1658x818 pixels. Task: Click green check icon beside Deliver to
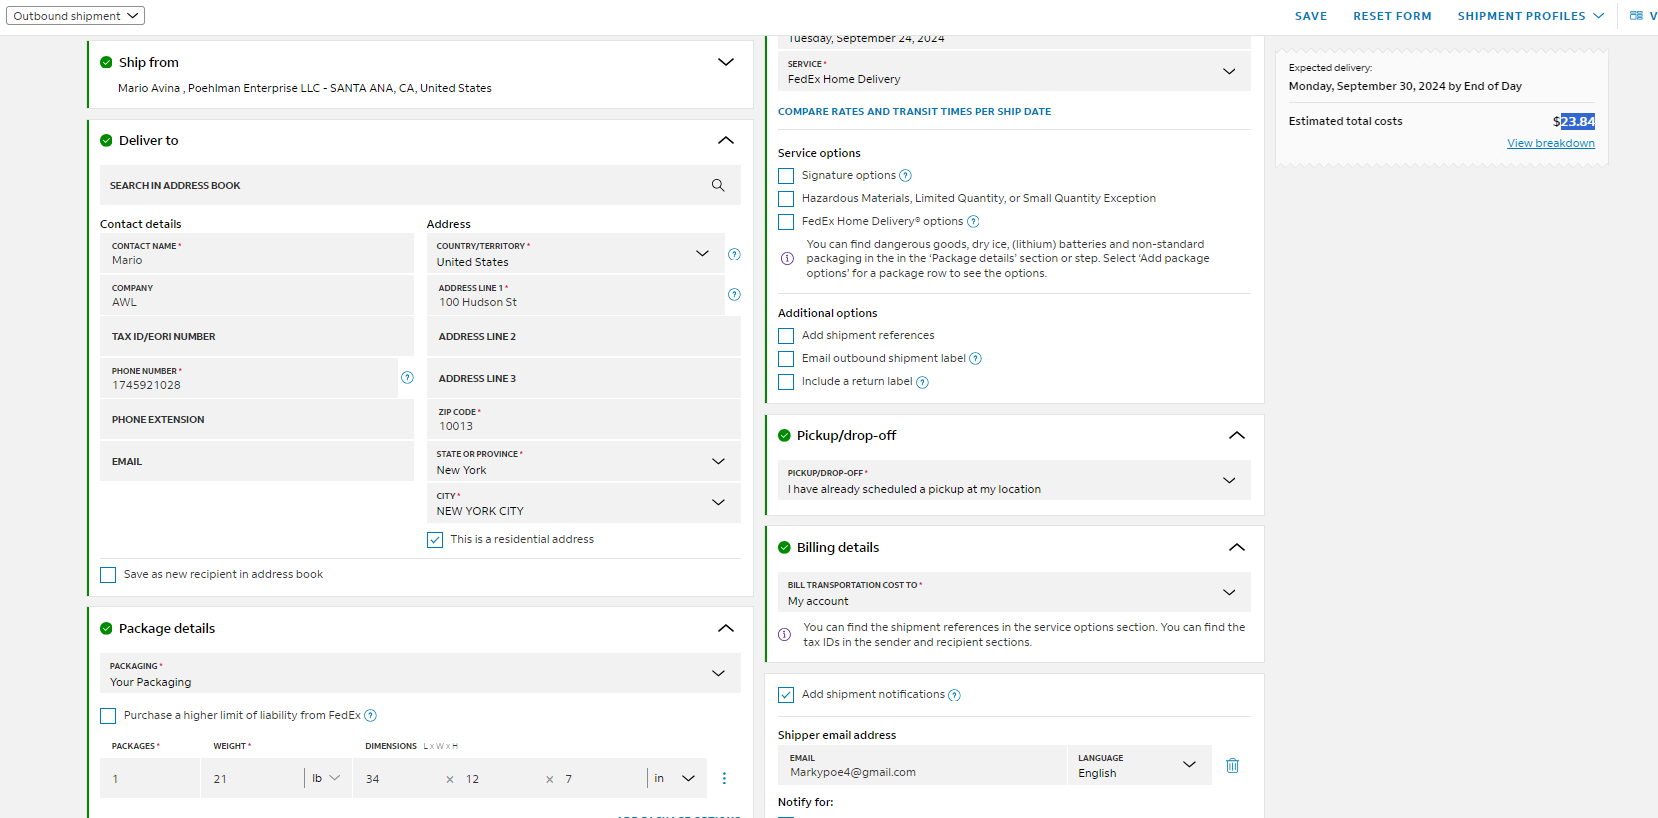tap(106, 140)
